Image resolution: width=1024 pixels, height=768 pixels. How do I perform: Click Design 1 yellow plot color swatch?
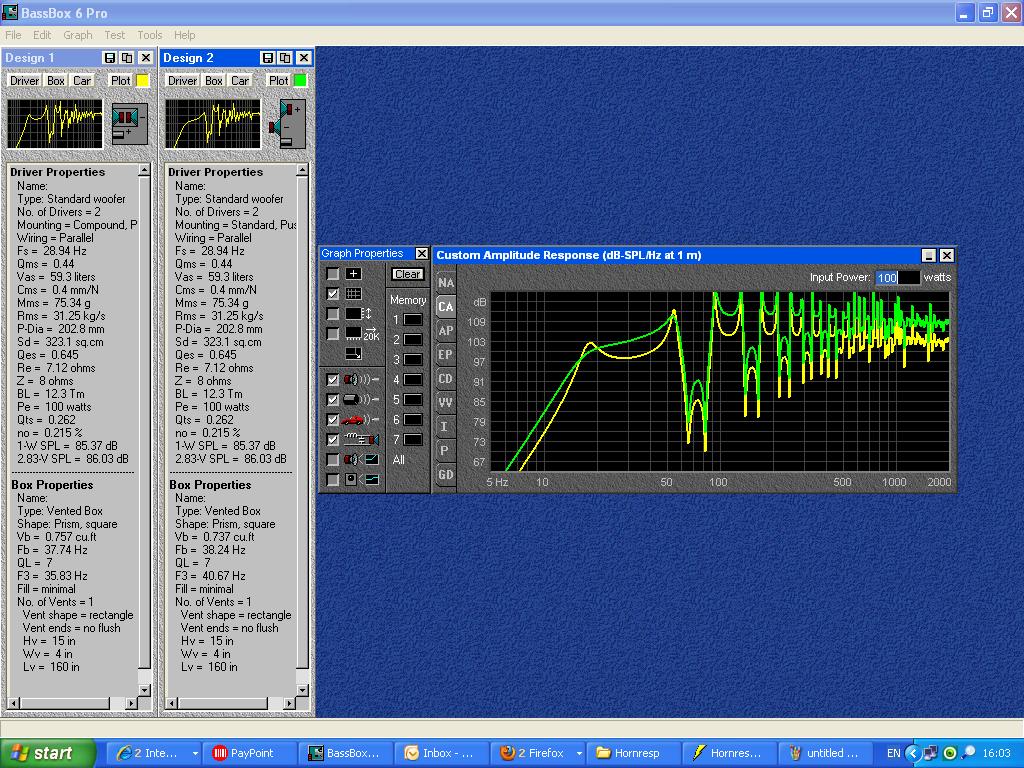point(142,80)
